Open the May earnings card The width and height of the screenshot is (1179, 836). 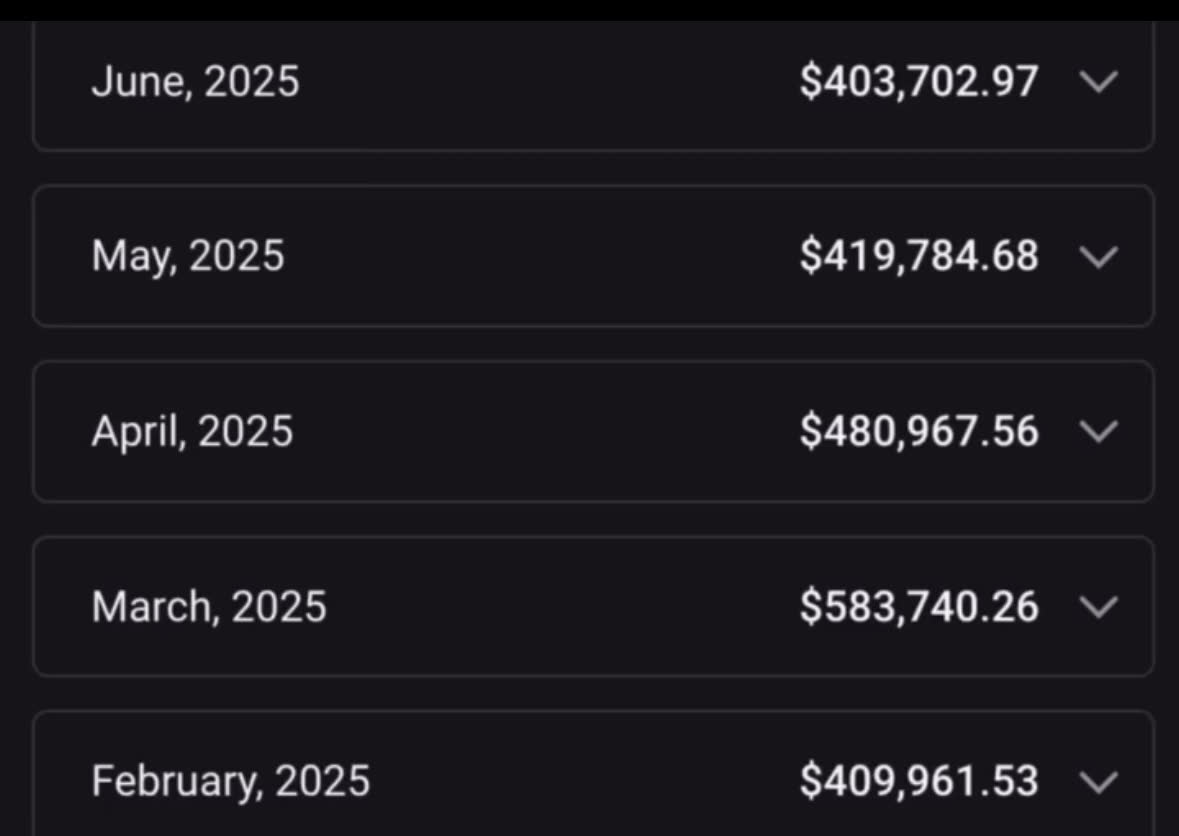593,256
